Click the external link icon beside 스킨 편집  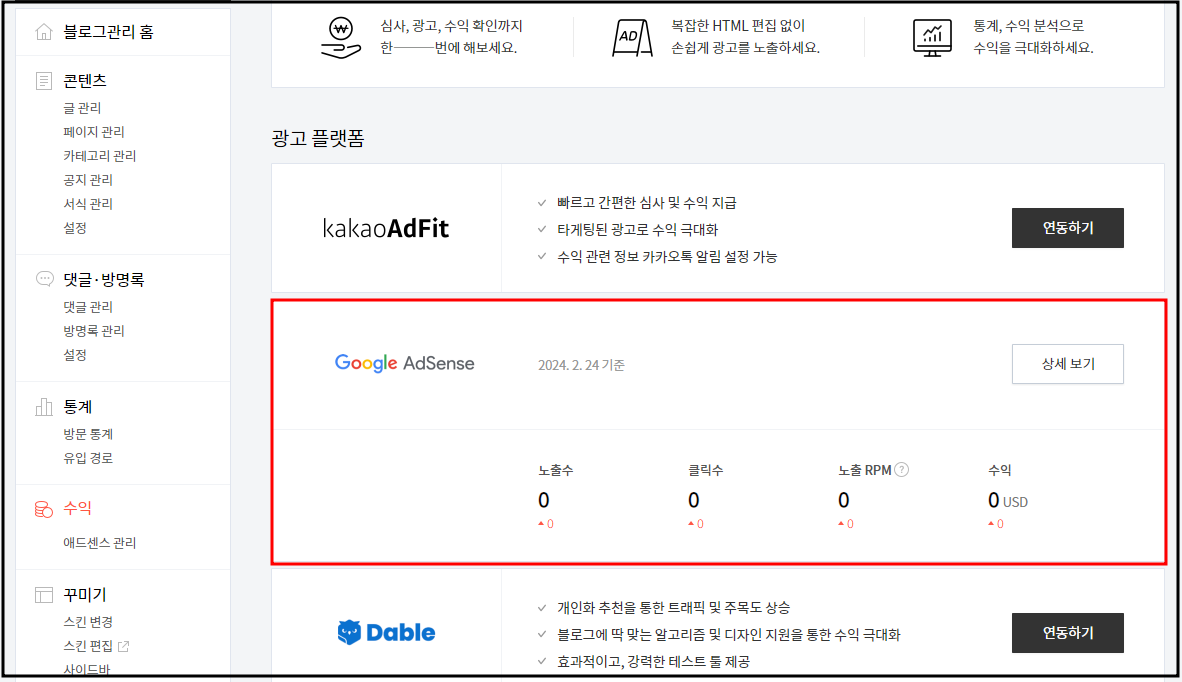[x=124, y=646]
